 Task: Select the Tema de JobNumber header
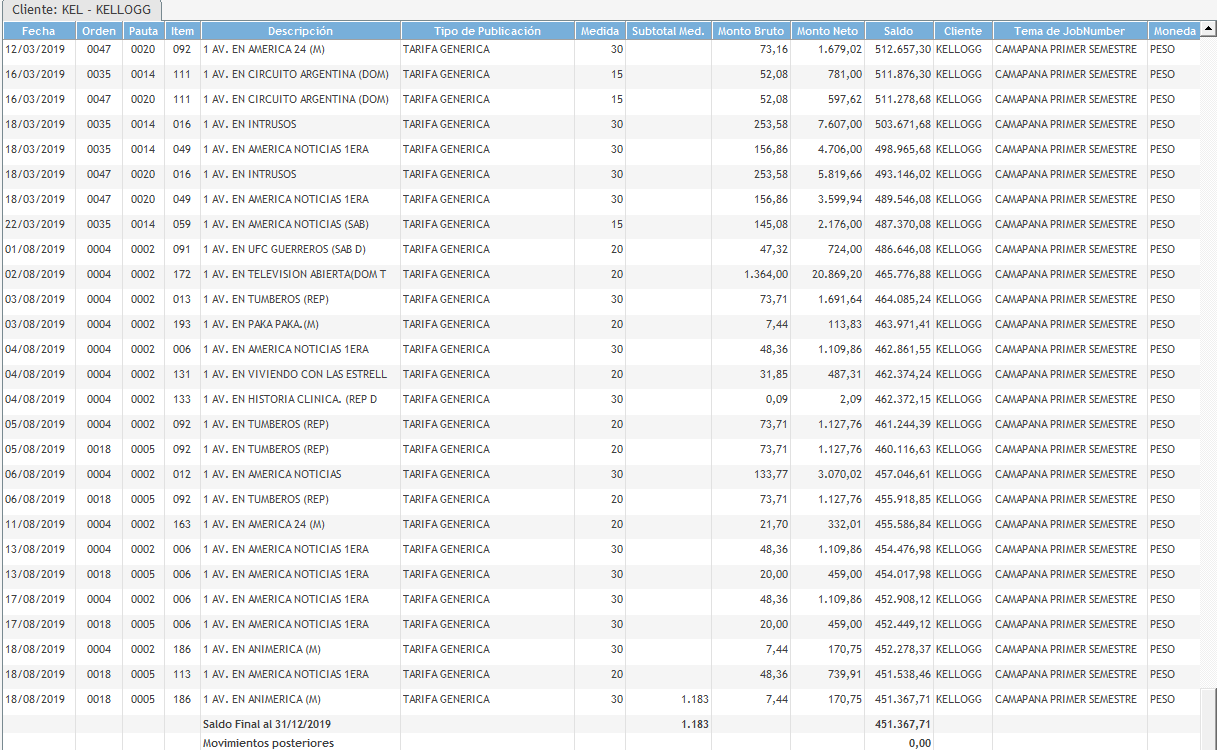tap(1069, 31)
